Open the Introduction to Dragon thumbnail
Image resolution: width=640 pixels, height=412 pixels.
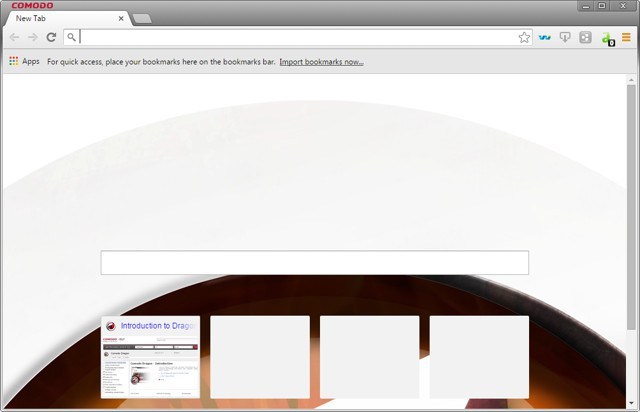click(151, 357)
